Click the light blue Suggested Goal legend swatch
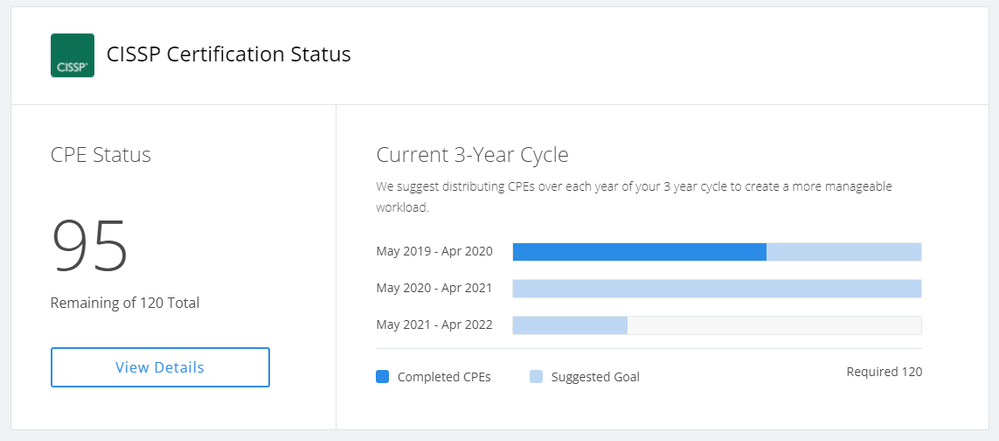This screenshot has height=441, width=999. tap(536, 377)
